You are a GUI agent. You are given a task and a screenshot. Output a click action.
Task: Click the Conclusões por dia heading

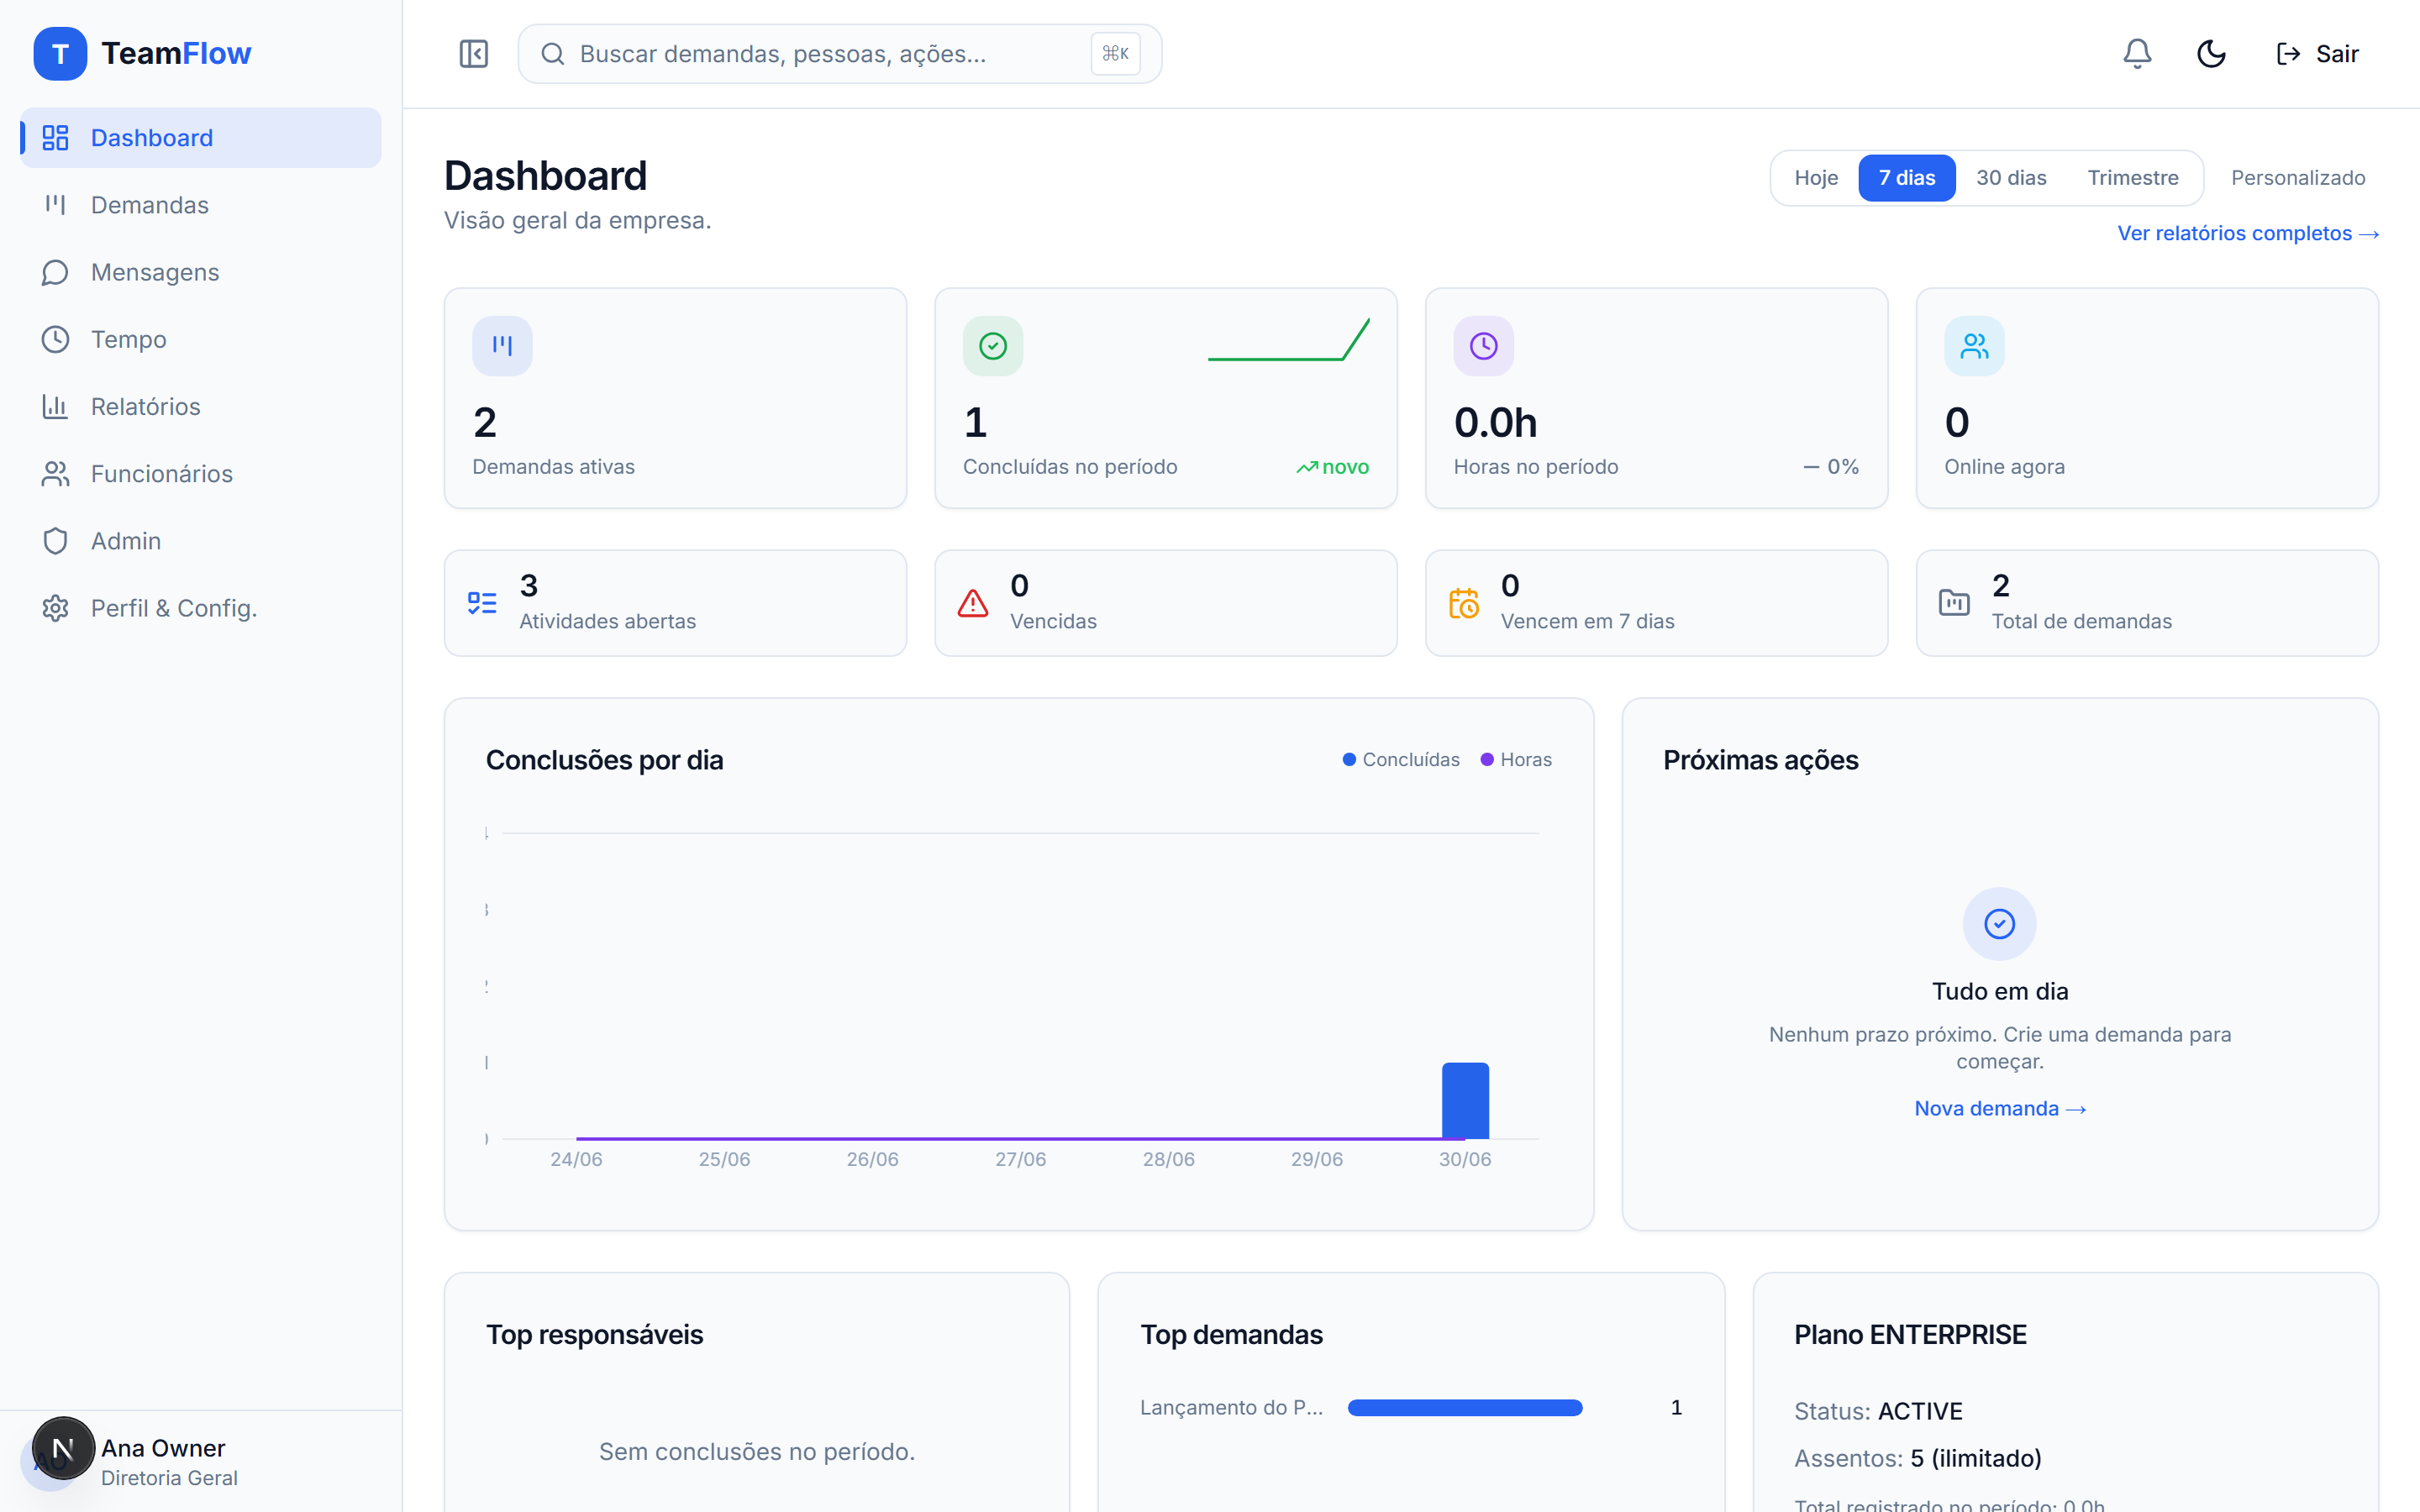pos(604,760)
